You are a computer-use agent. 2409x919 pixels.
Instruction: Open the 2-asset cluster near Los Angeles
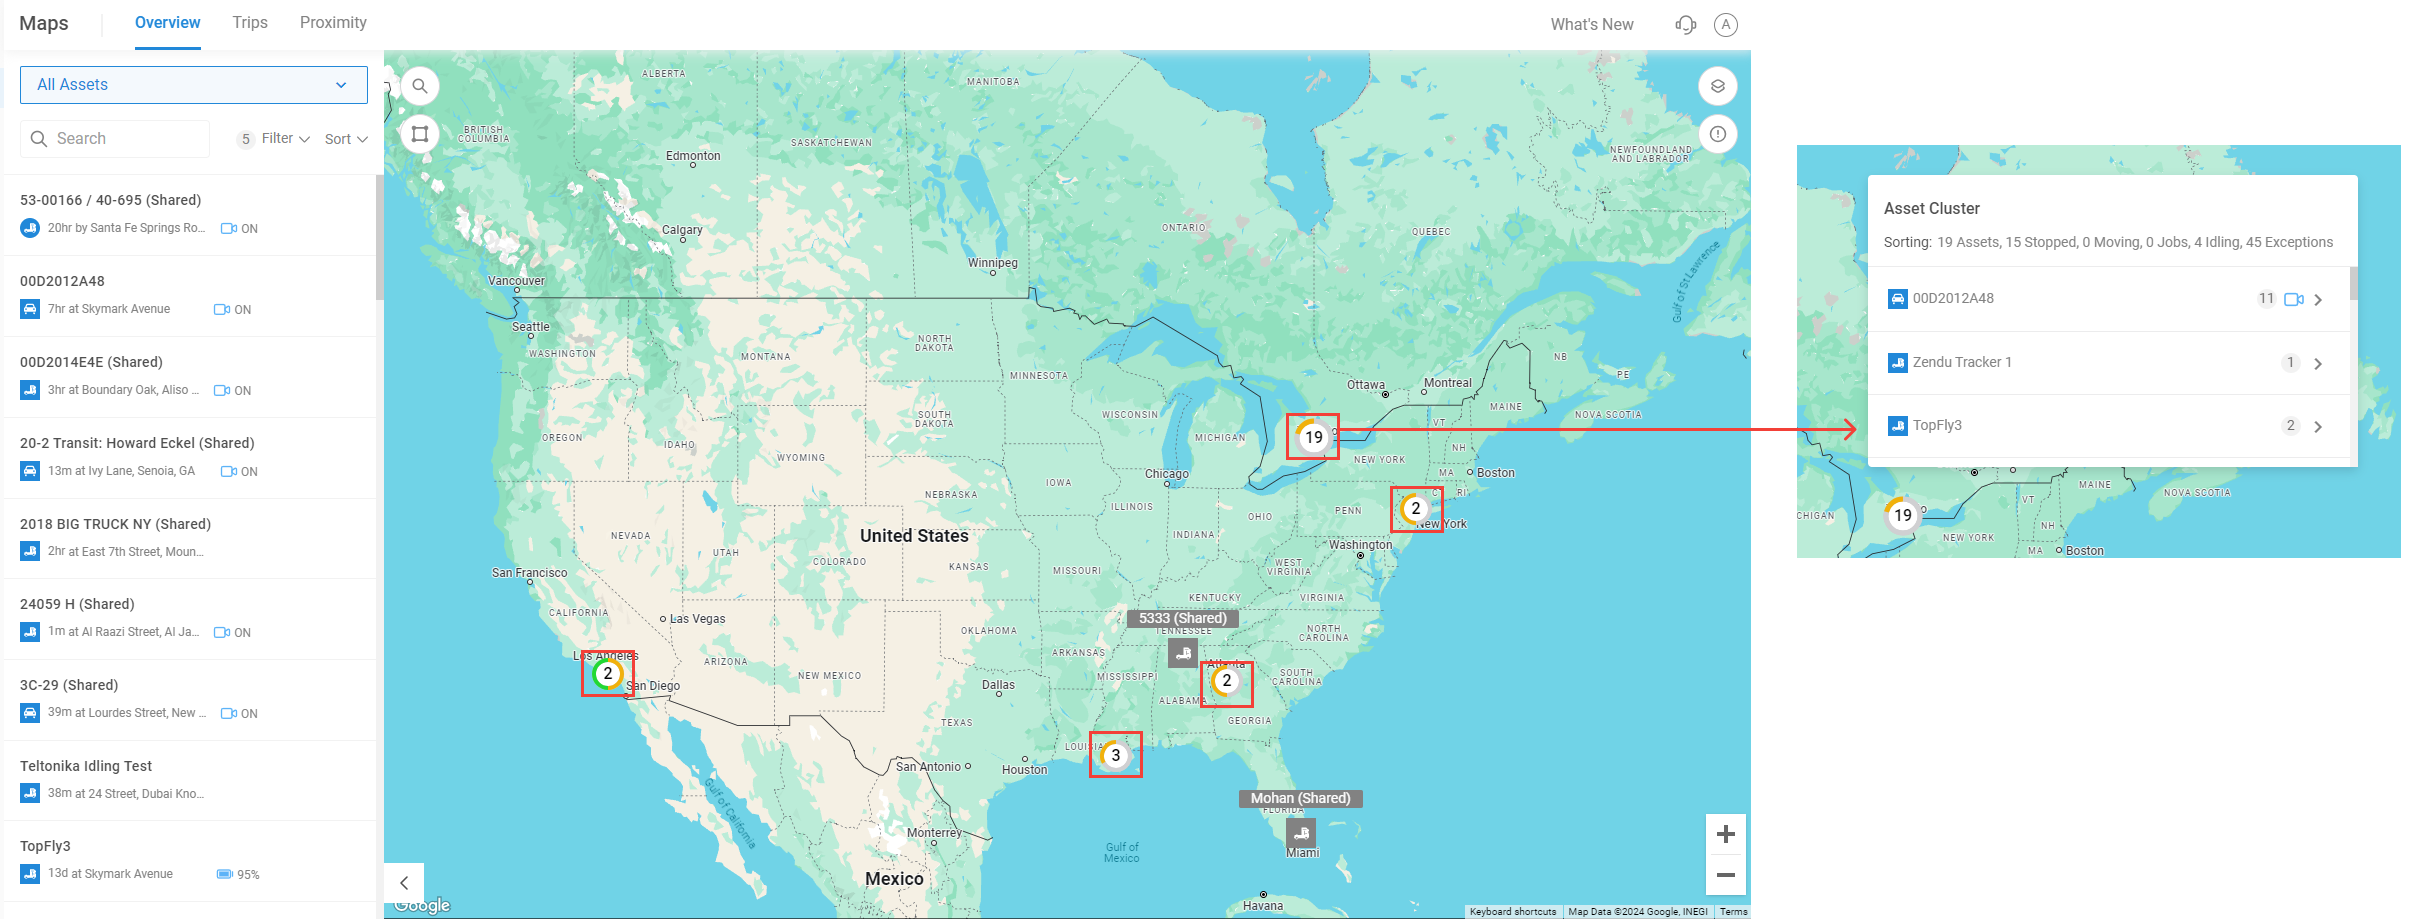click(x=607, y=673)
